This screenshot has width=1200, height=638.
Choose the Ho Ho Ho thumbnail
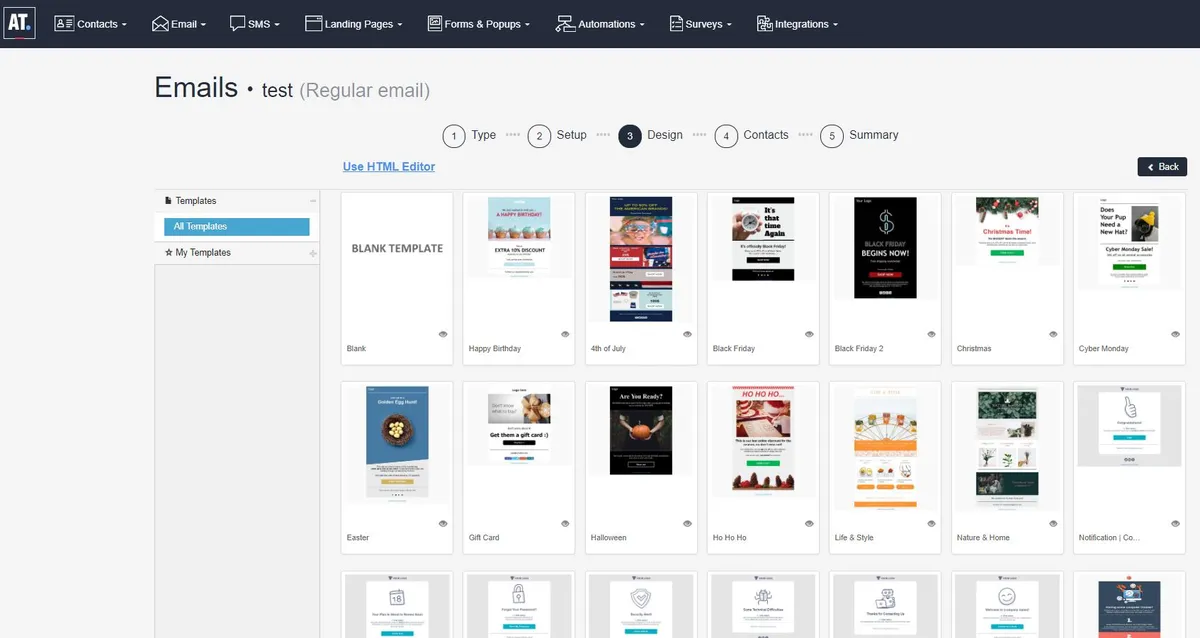point(763,437)
